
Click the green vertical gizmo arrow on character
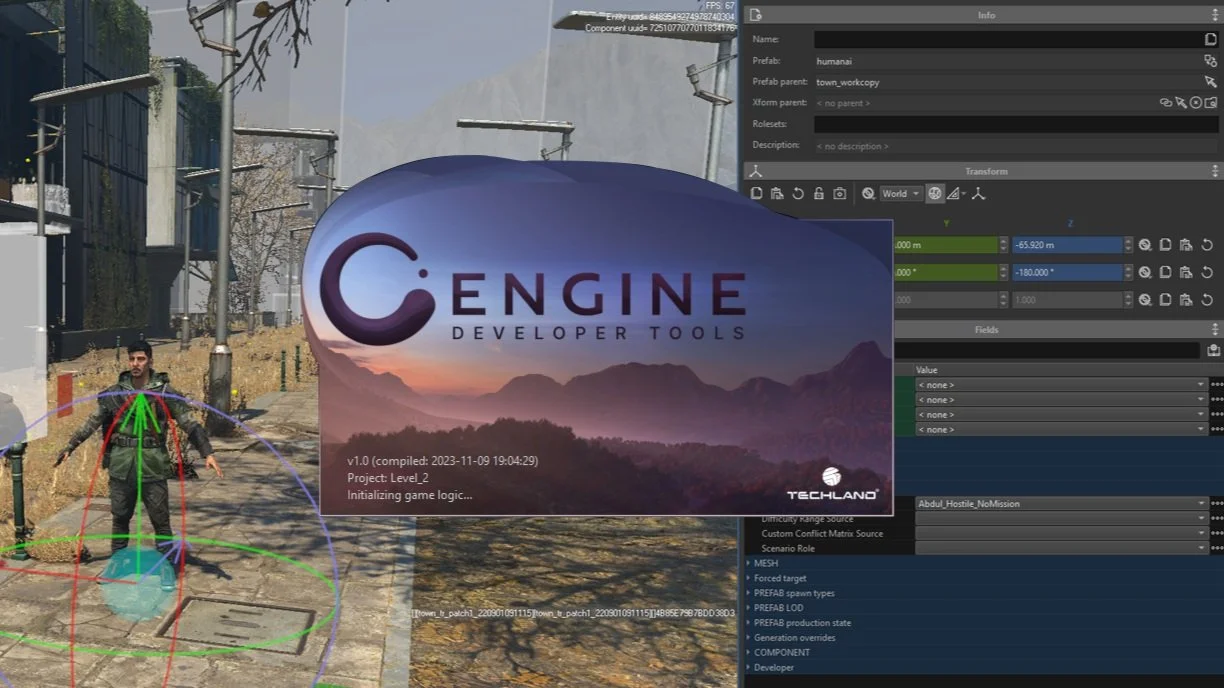[141, 408]
